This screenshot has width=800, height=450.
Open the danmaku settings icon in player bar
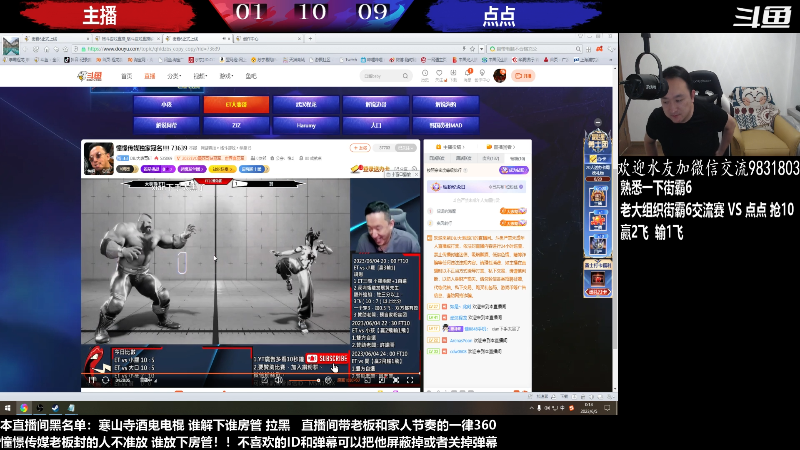click(328, 380)
